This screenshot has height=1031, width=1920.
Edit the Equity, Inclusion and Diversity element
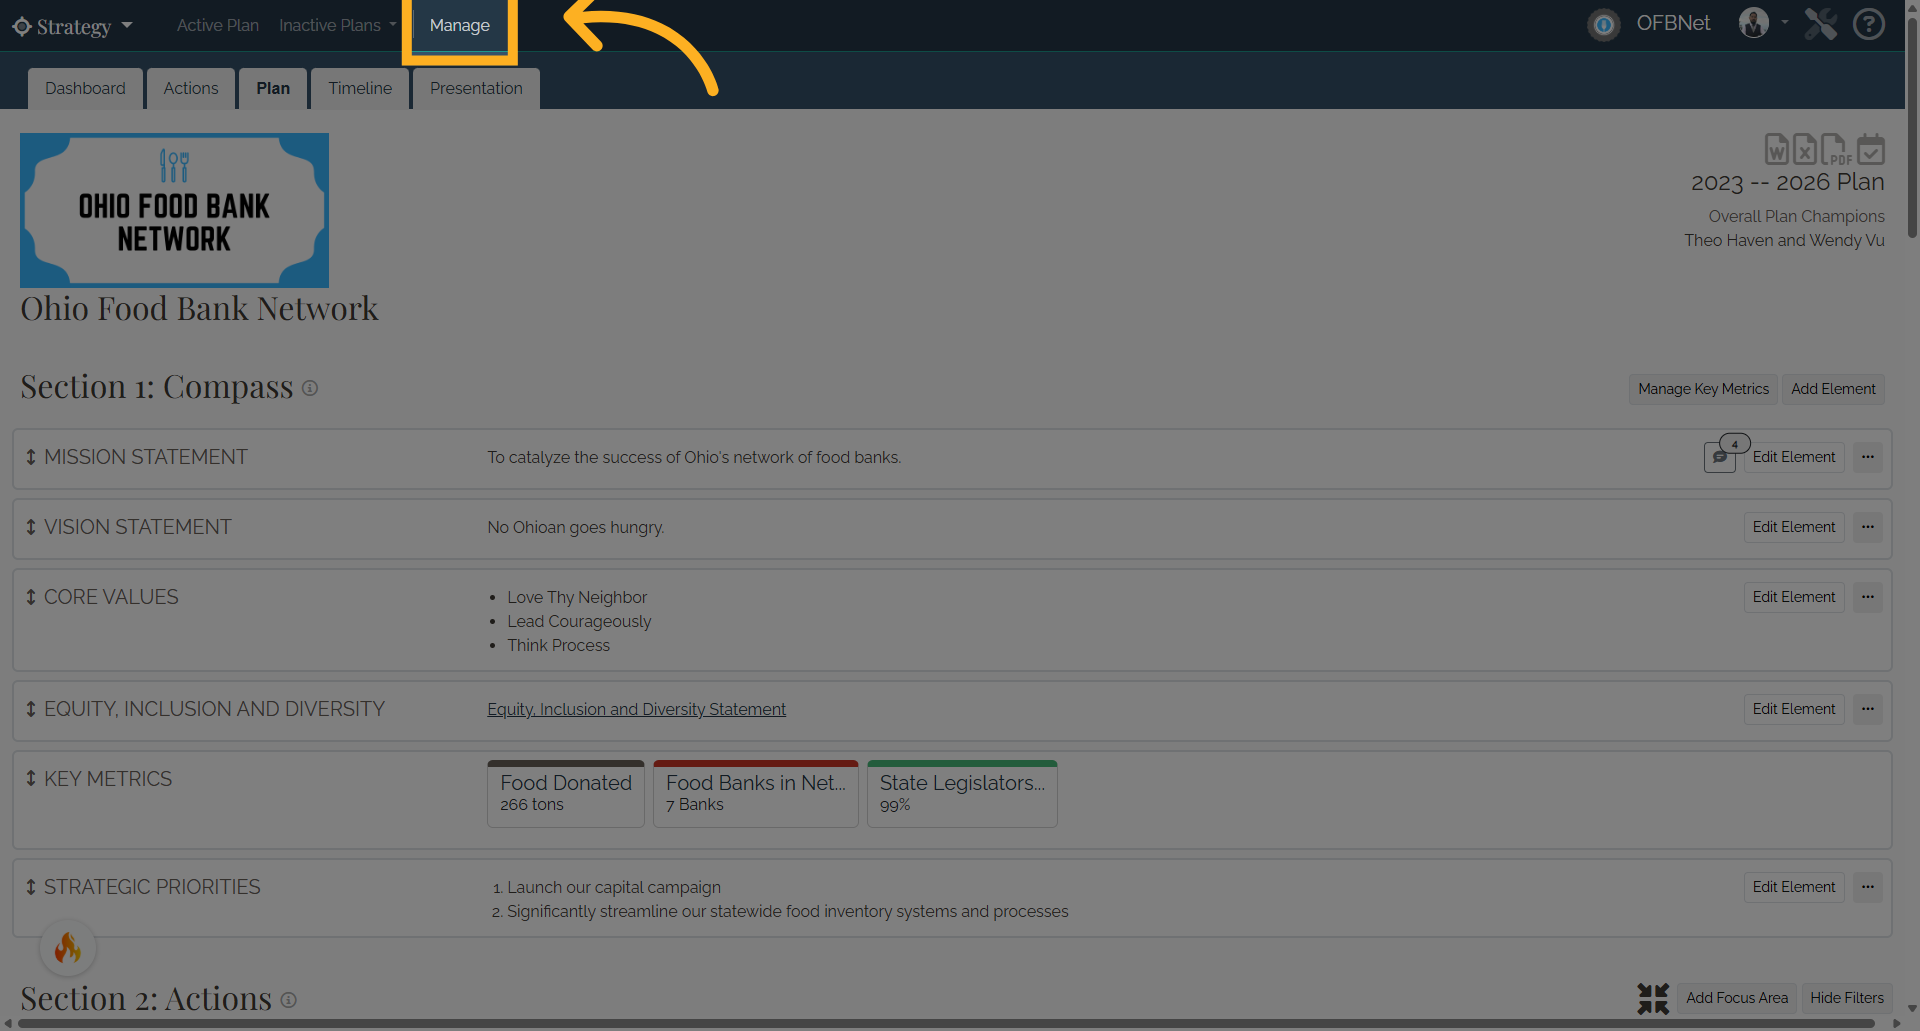click(x=1794, y=709)
